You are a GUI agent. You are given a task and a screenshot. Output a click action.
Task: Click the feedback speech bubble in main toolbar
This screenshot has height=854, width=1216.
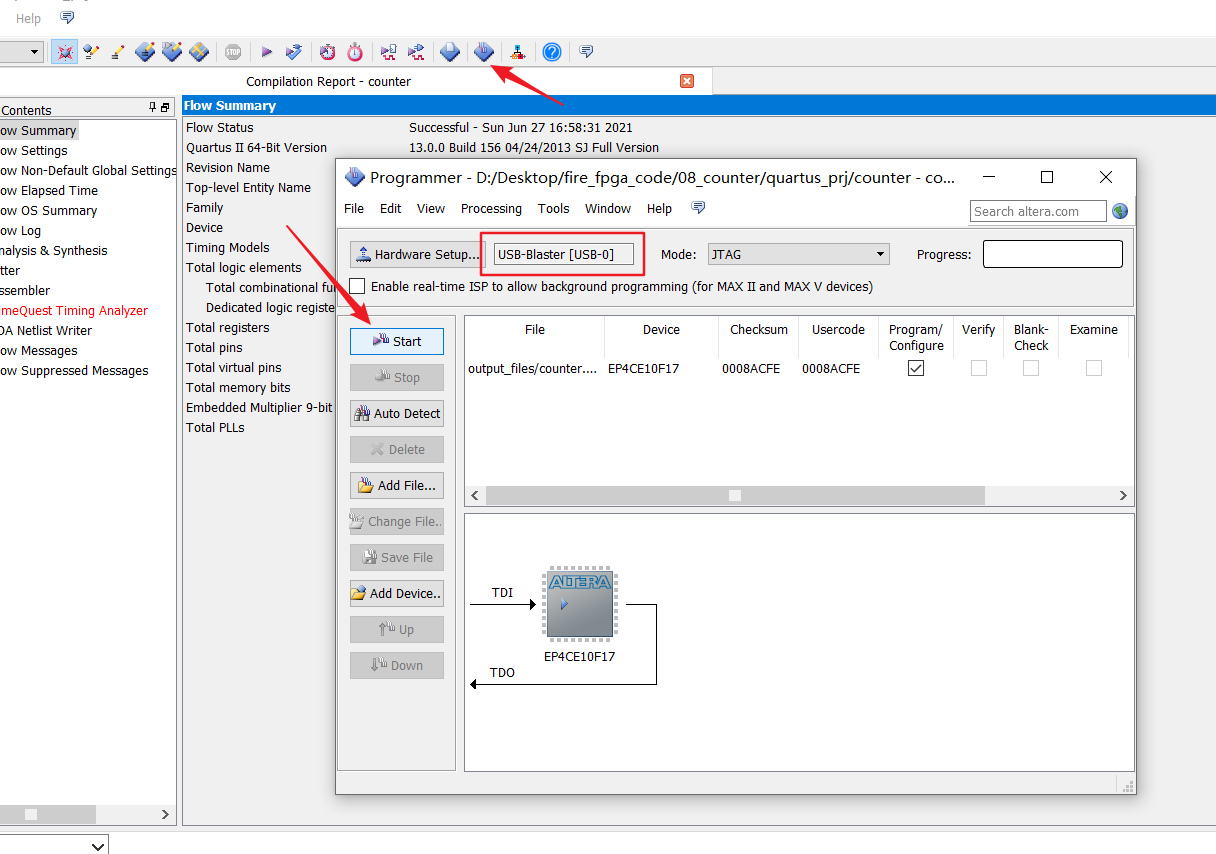point(586,51)
